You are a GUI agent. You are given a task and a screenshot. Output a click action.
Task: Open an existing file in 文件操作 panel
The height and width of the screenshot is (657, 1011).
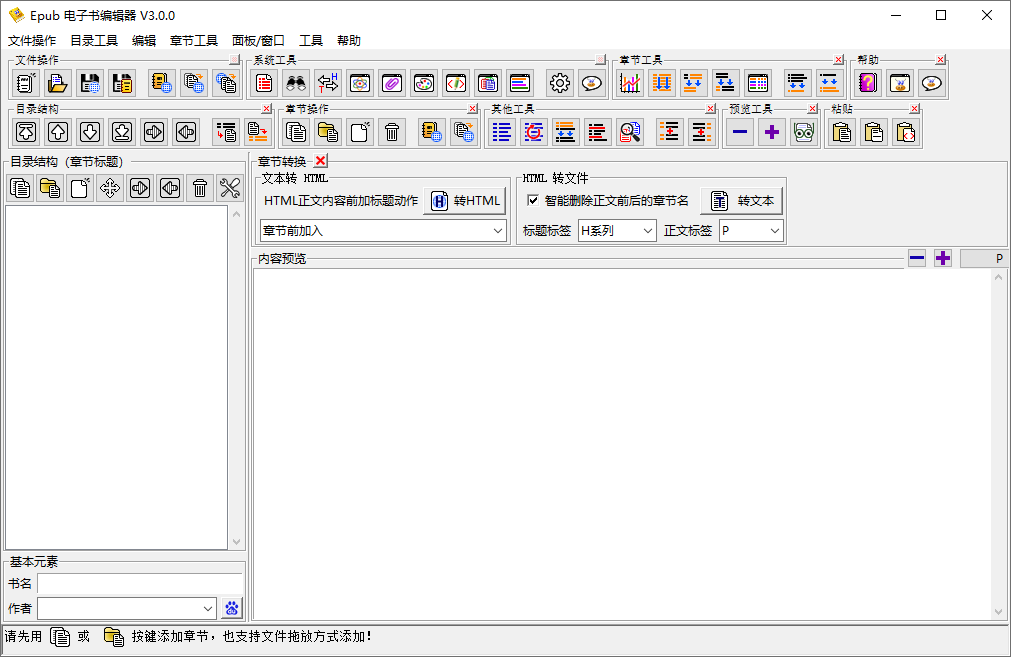coord(57,83)
